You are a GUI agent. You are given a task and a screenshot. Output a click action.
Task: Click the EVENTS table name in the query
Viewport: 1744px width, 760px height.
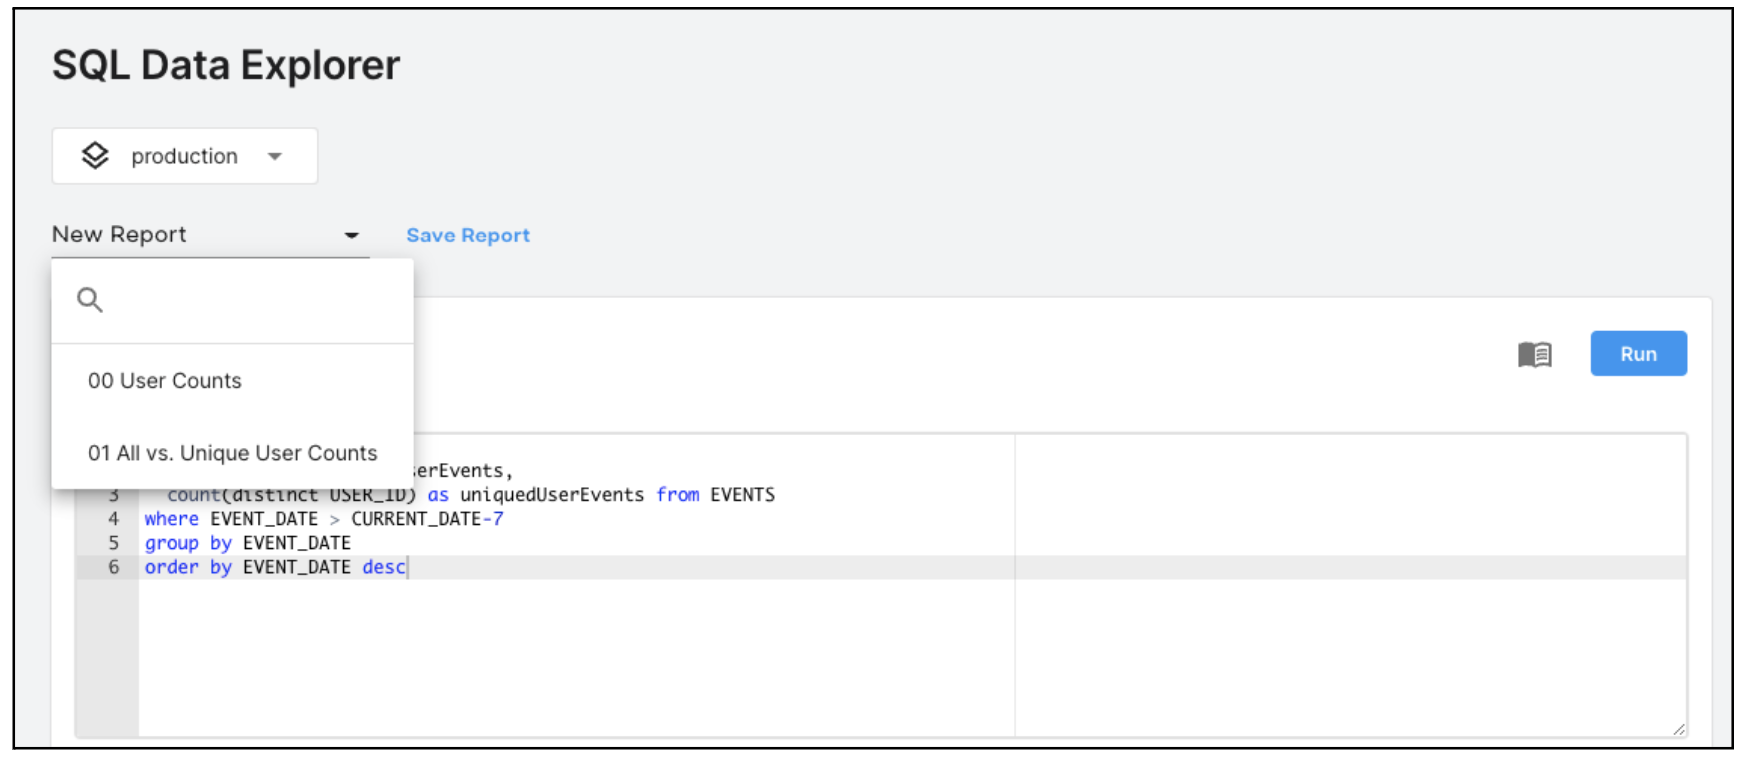[742, 495]
